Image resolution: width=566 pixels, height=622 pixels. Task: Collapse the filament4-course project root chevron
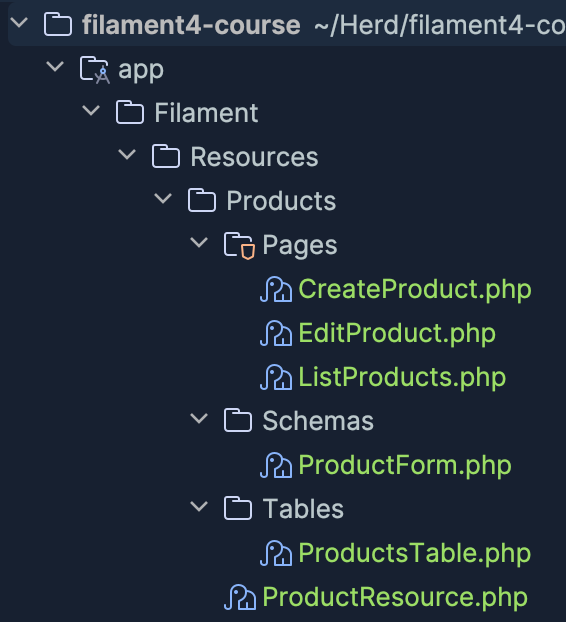click(x=19, y=22)
